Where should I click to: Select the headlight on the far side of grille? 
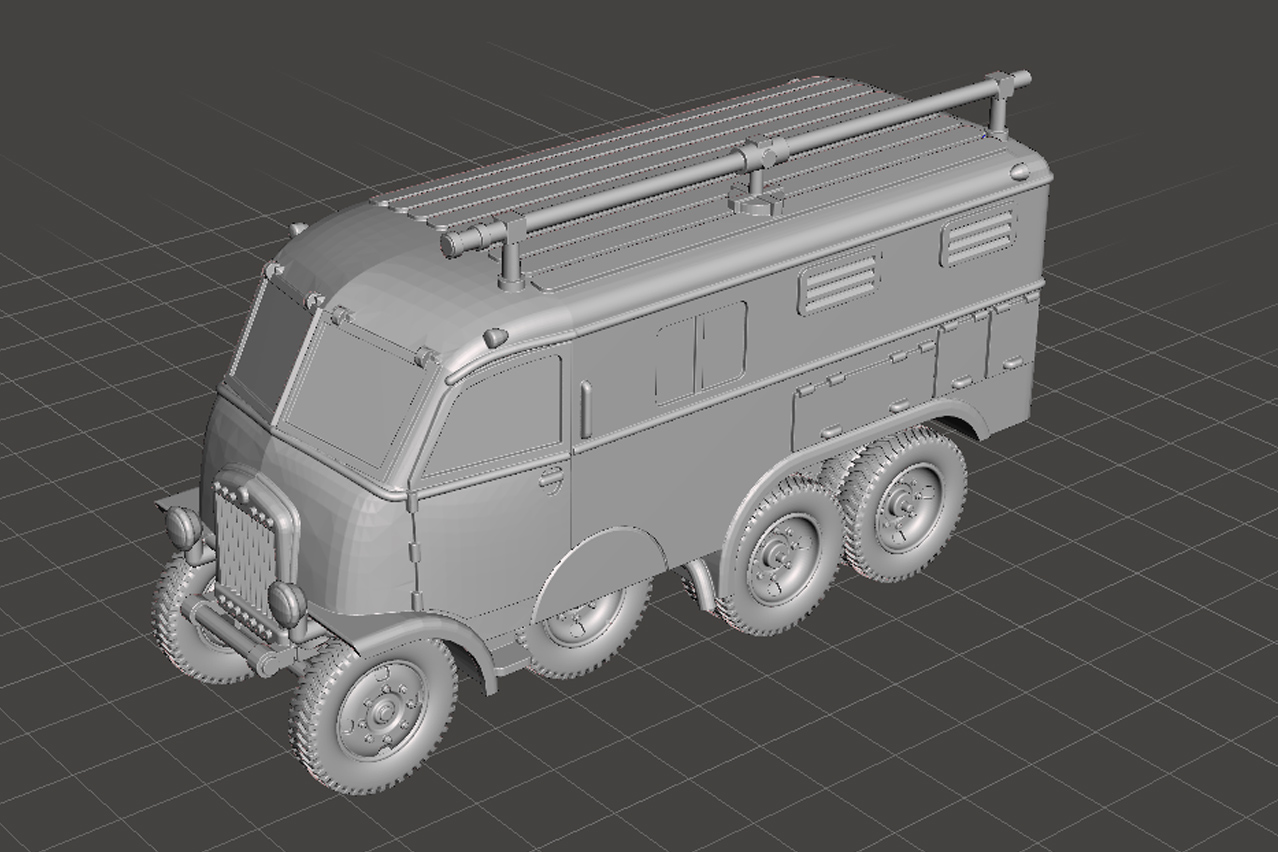coord(183,526)
